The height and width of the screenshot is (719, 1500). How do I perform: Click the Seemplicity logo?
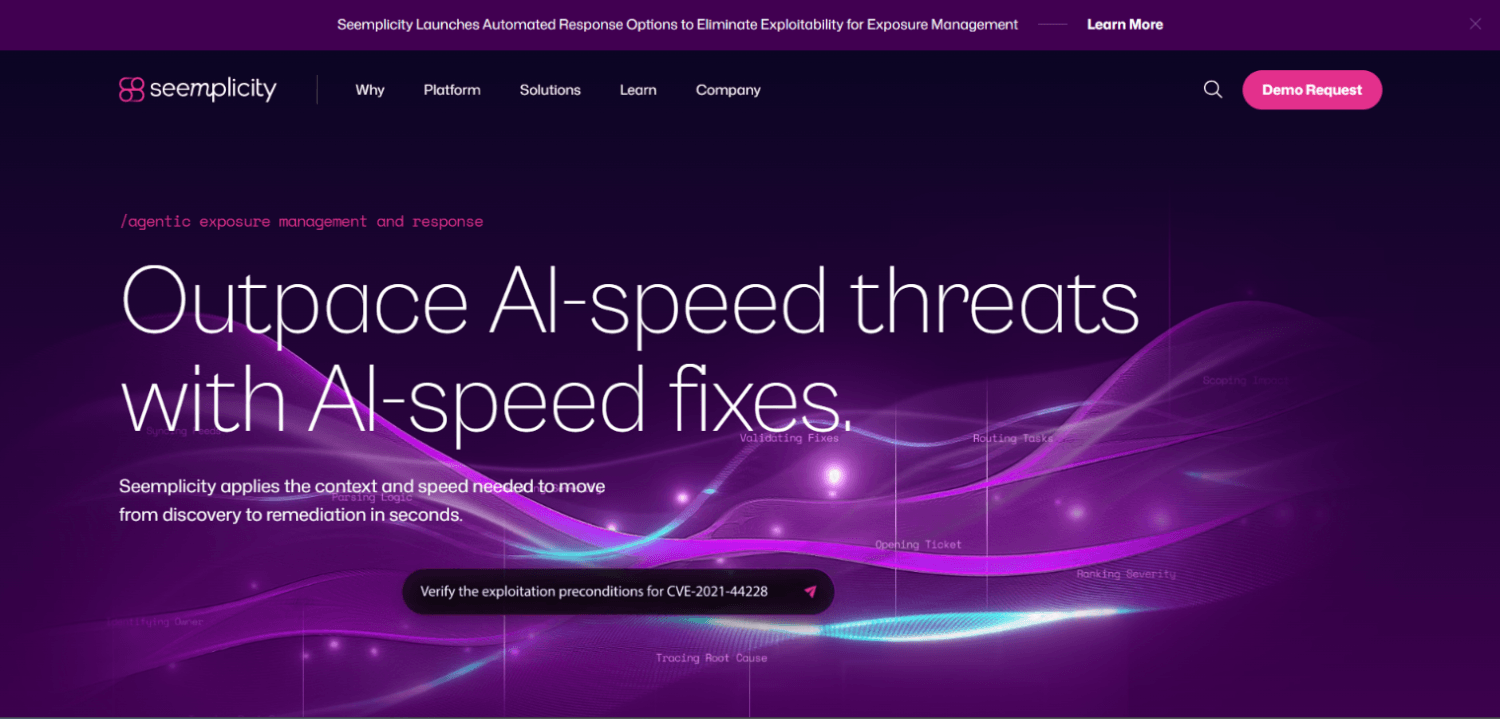point(198,89)
